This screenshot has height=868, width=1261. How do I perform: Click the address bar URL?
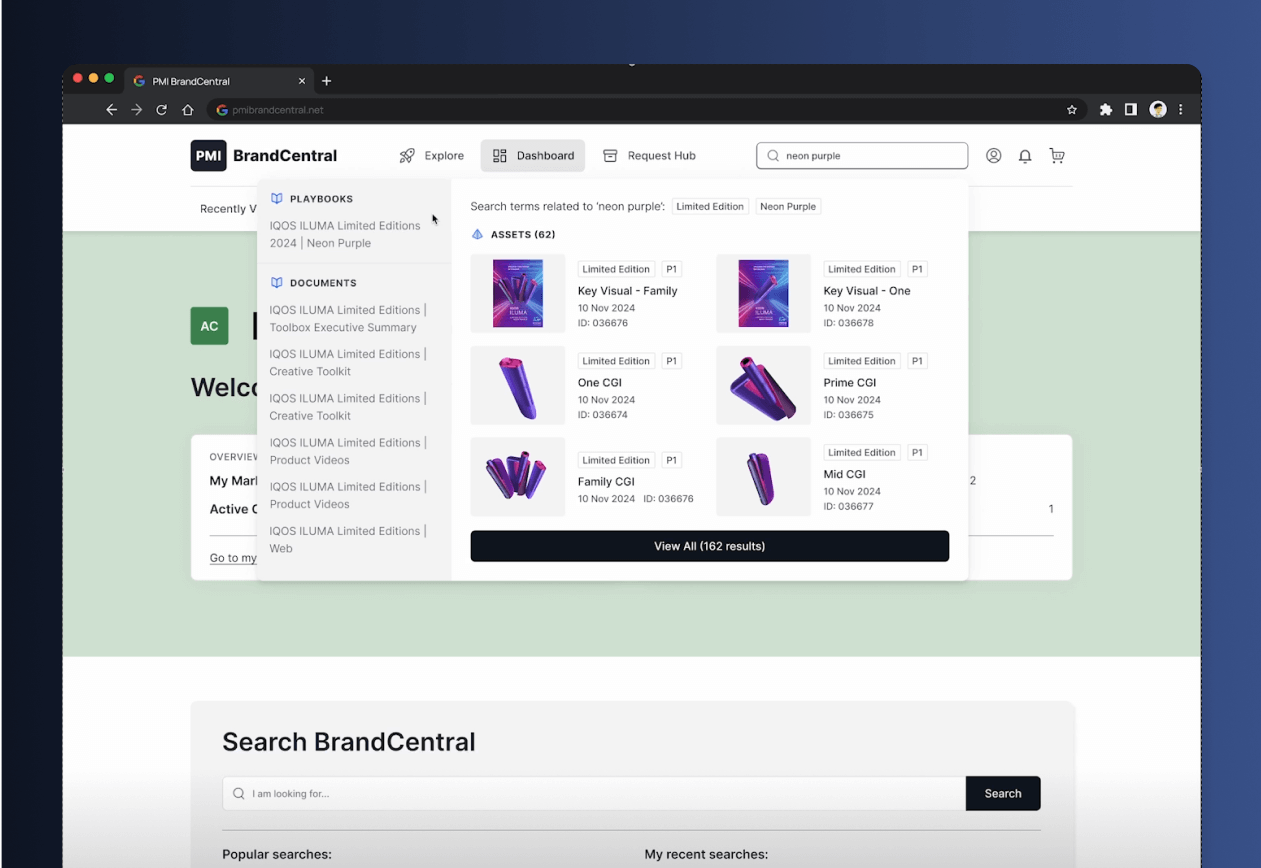[278, 110]
